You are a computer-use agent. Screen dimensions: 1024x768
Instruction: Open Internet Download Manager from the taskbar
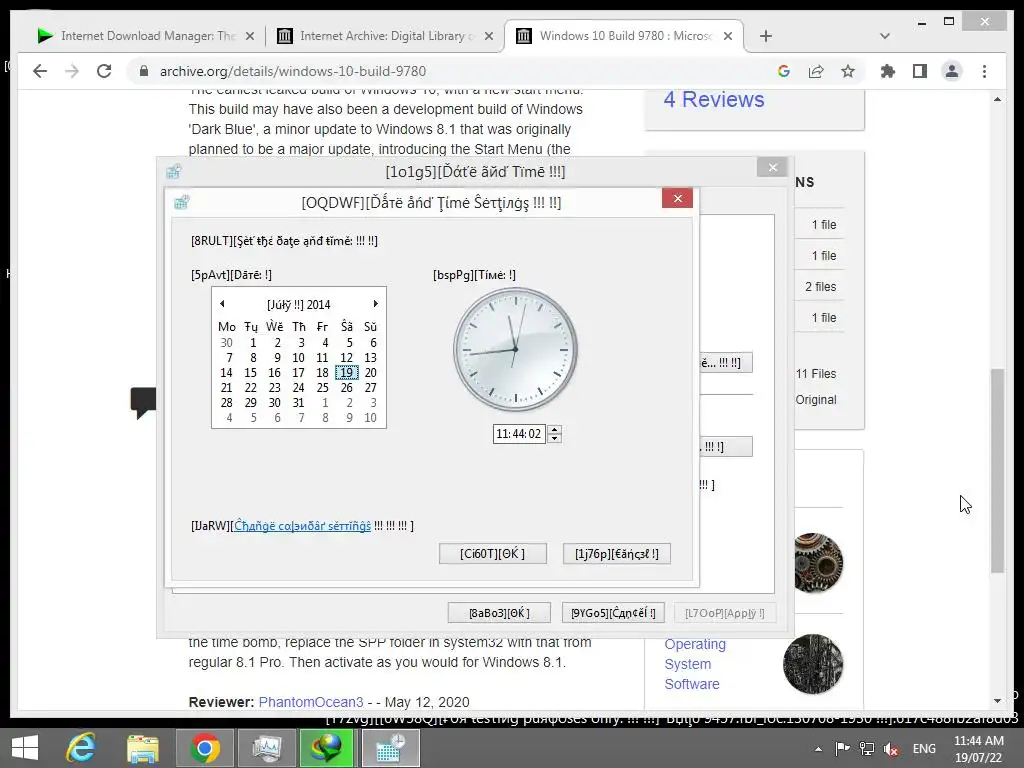[x=327, y=748]
